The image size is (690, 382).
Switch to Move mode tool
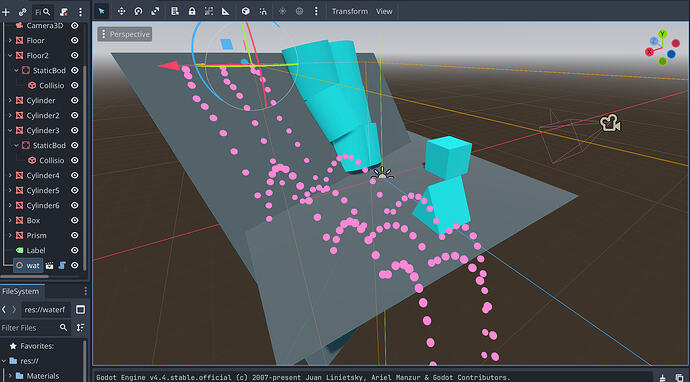pos(121,11)
